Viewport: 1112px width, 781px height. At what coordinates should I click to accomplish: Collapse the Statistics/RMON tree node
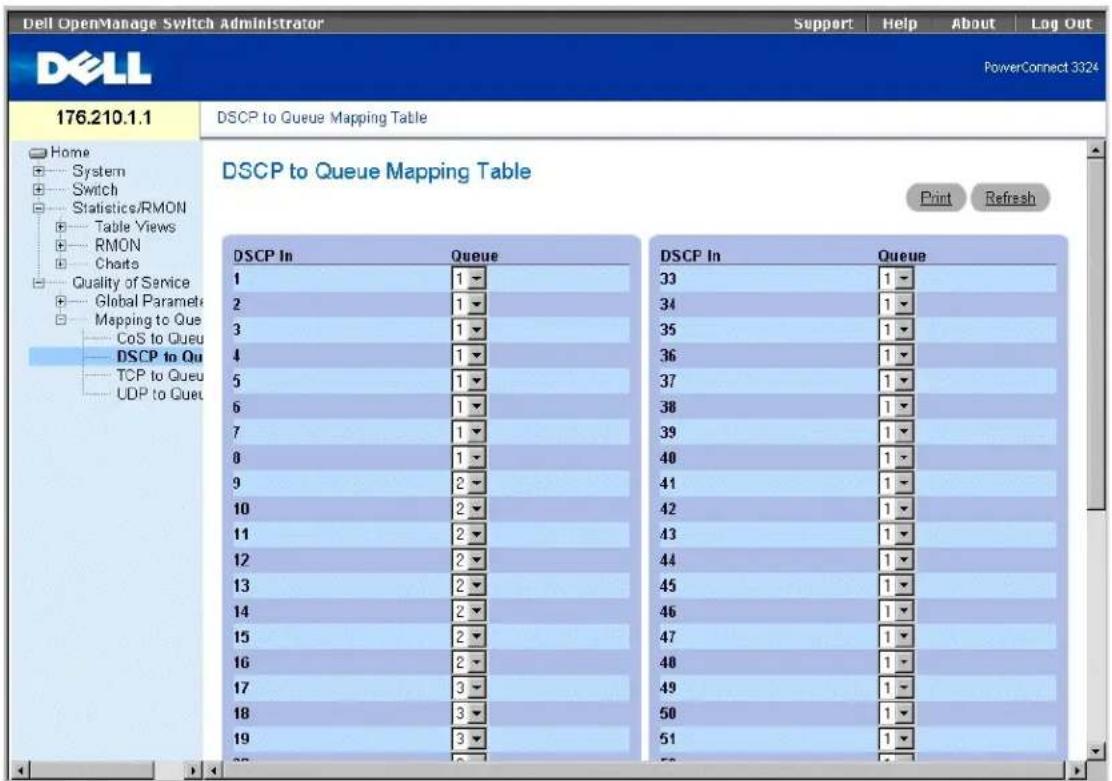(x=39, y=209)
